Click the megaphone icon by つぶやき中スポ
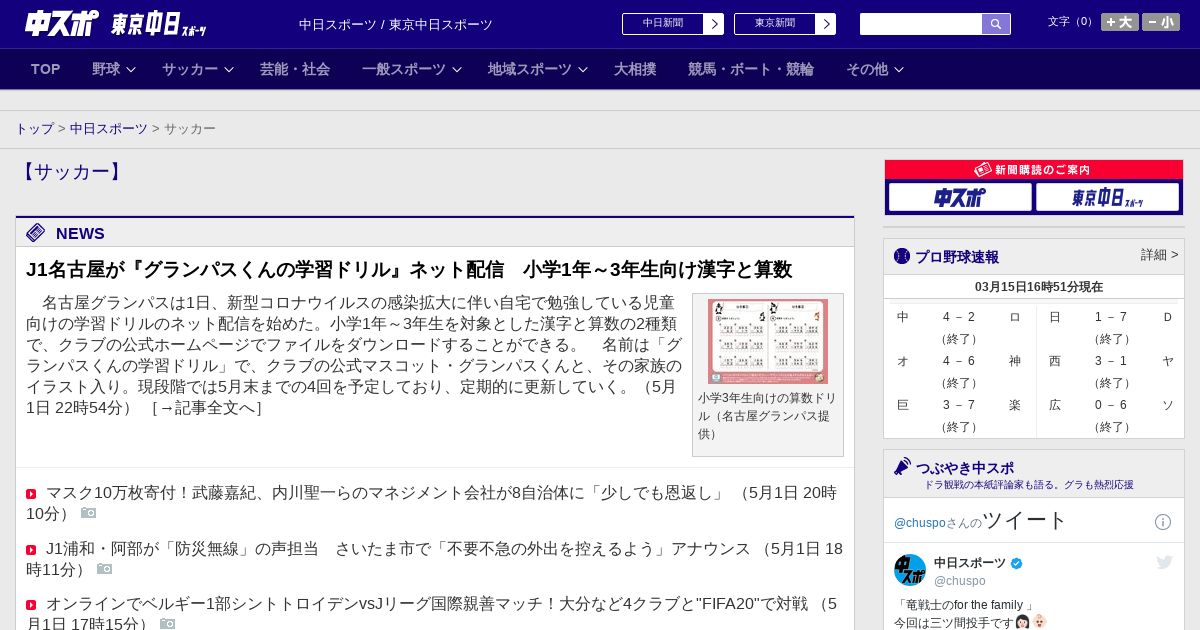 [x=902, y=466]
